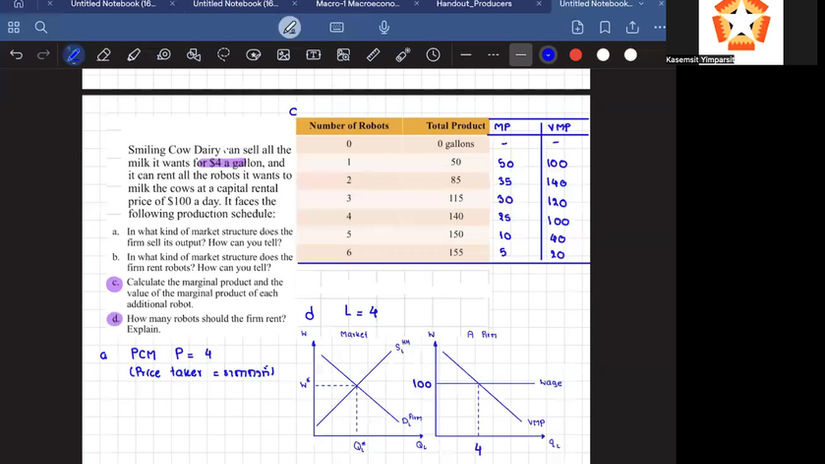Open the page thumbnails grid view
Viewport: 825px width, 464px height.
coord(14,27)
